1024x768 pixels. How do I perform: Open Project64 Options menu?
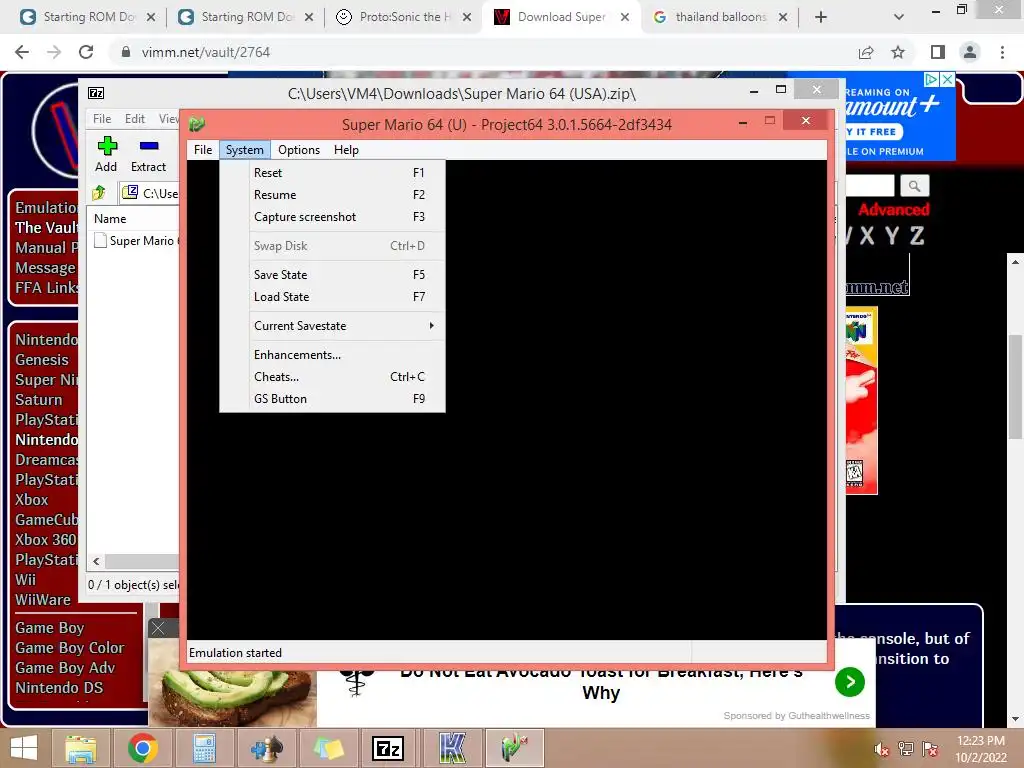(299, 150)
